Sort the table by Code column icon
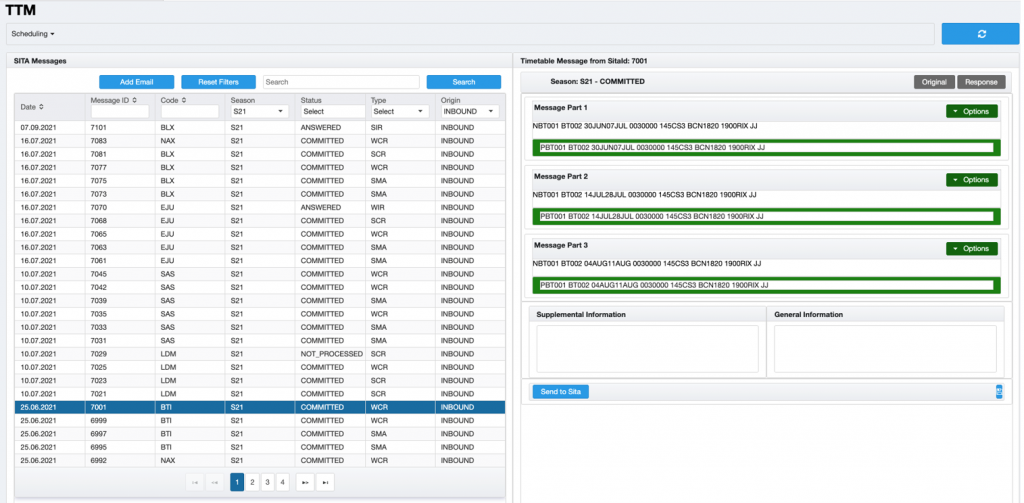The height and width of the screenshot is (503, 1024). coord(184,101)
